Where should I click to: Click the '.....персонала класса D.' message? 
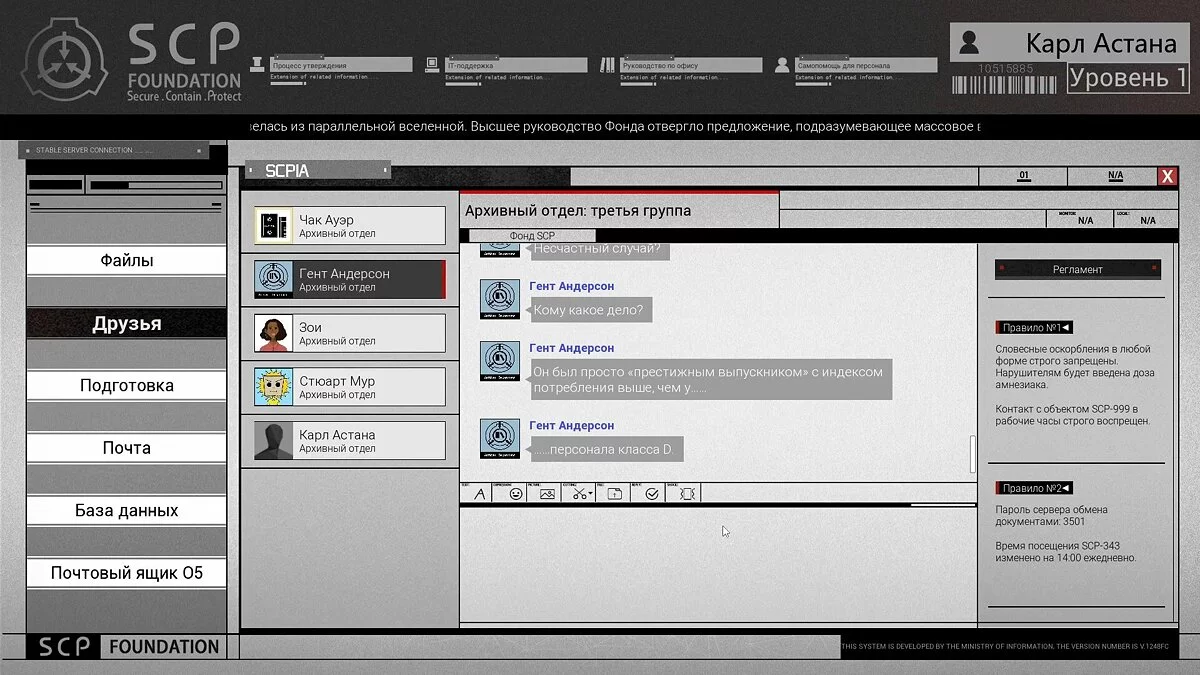(606, 450)
